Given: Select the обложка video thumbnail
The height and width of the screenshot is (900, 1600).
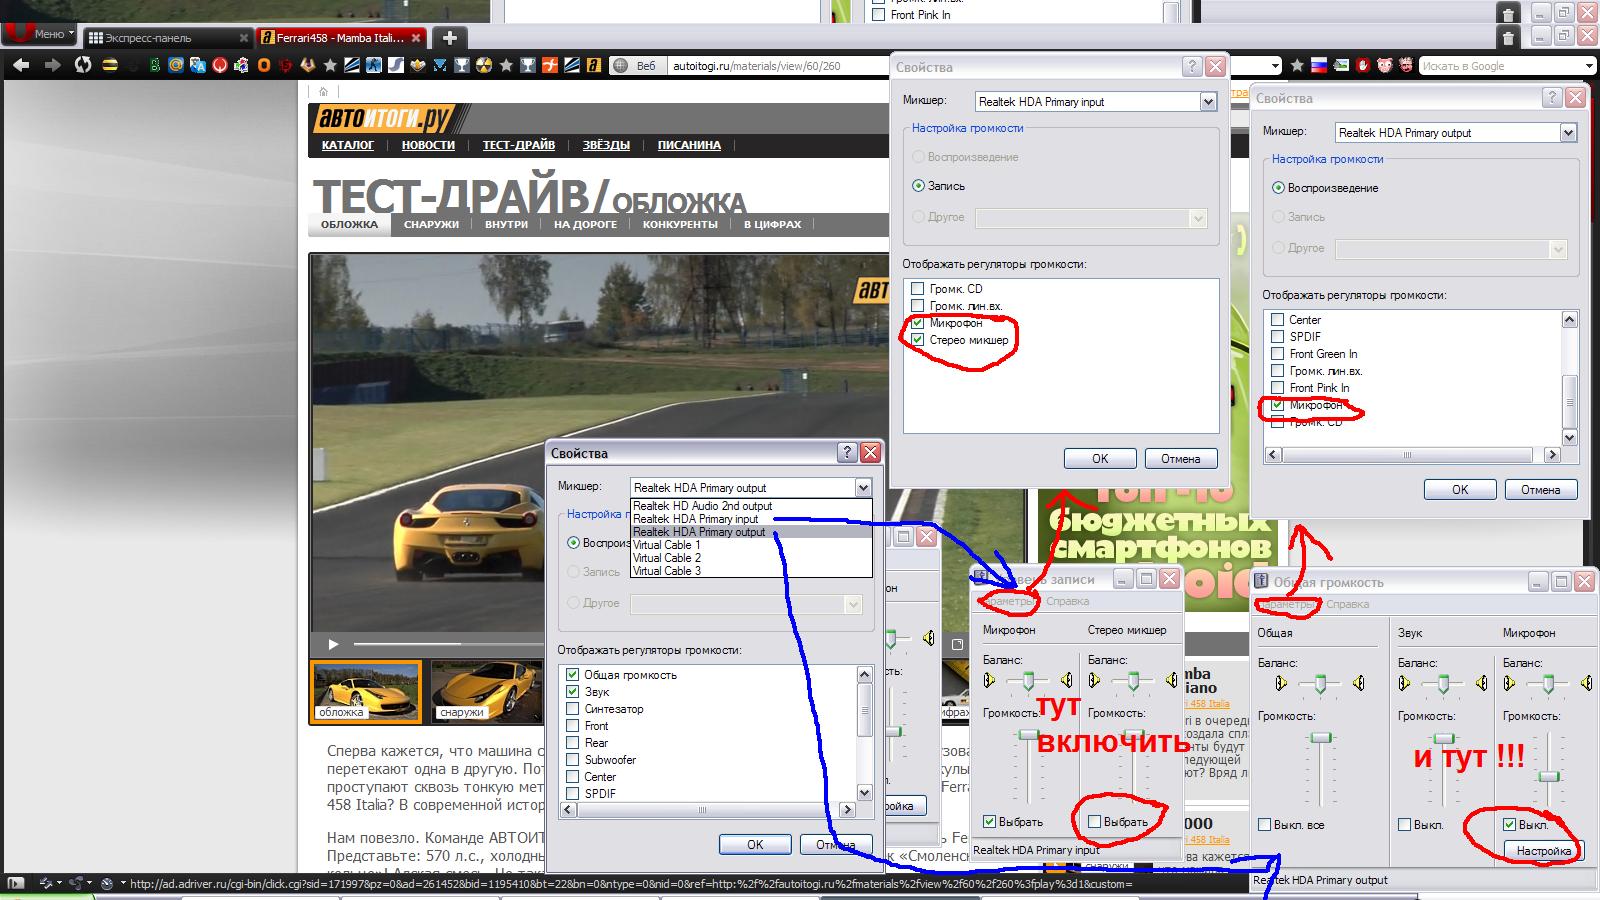Looking at the screenshot, I should point(366,690).
